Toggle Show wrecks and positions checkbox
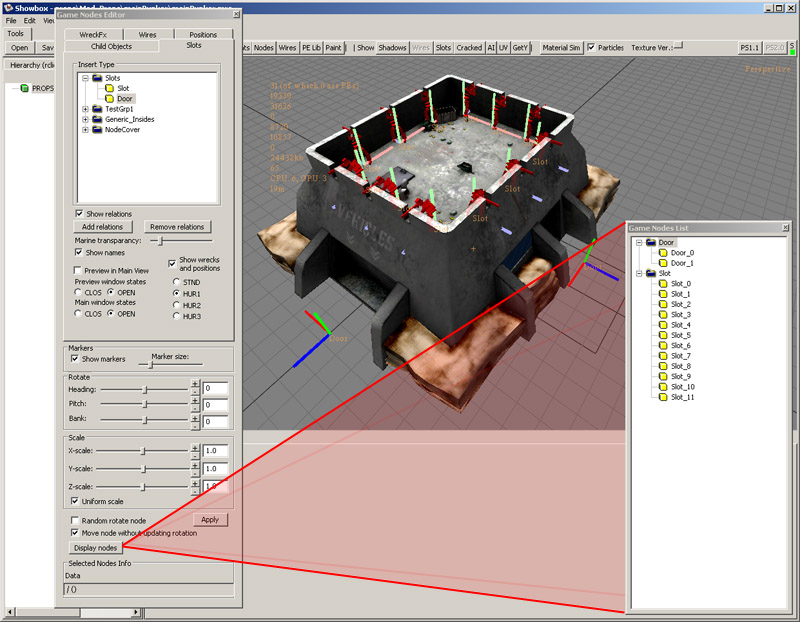 click(172, 263)
